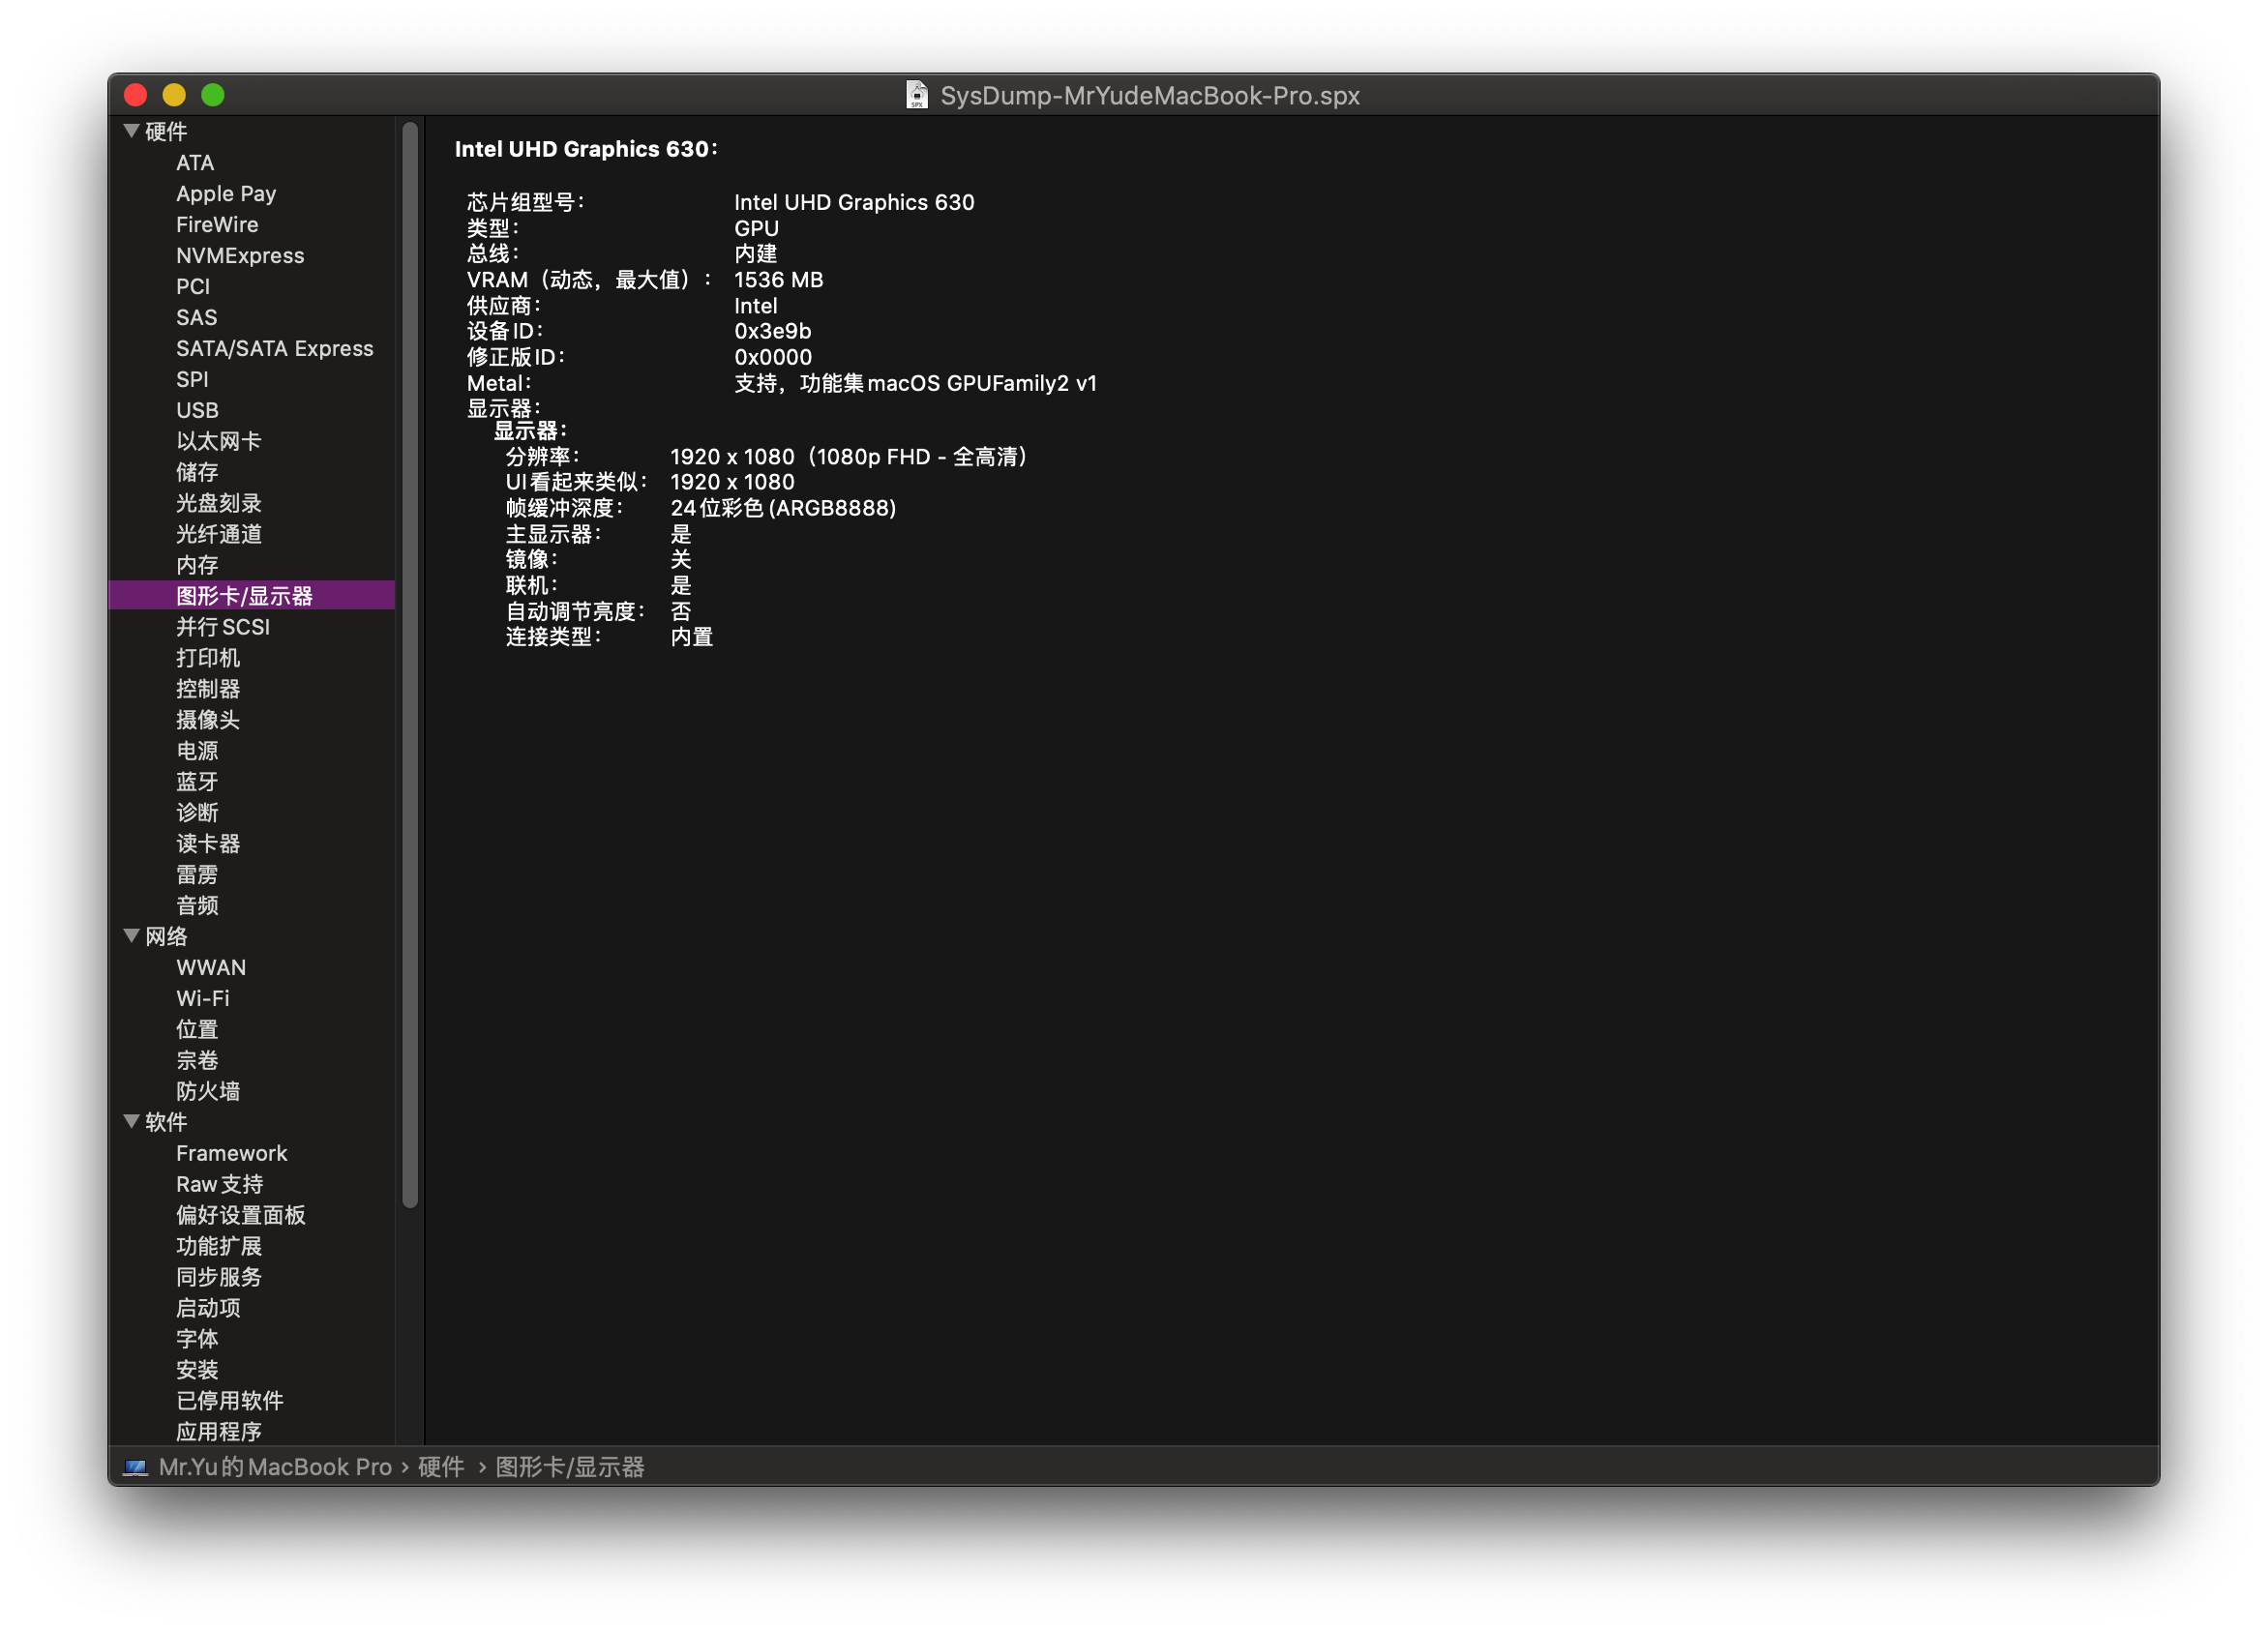Collapse the 软件 section triangle

[131, 1121]
